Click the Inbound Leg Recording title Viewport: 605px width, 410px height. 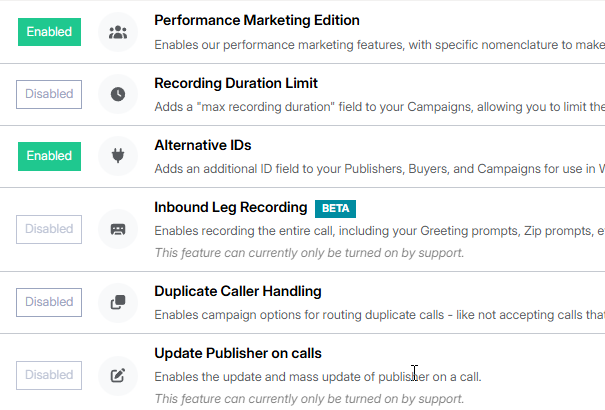[230, 207]
